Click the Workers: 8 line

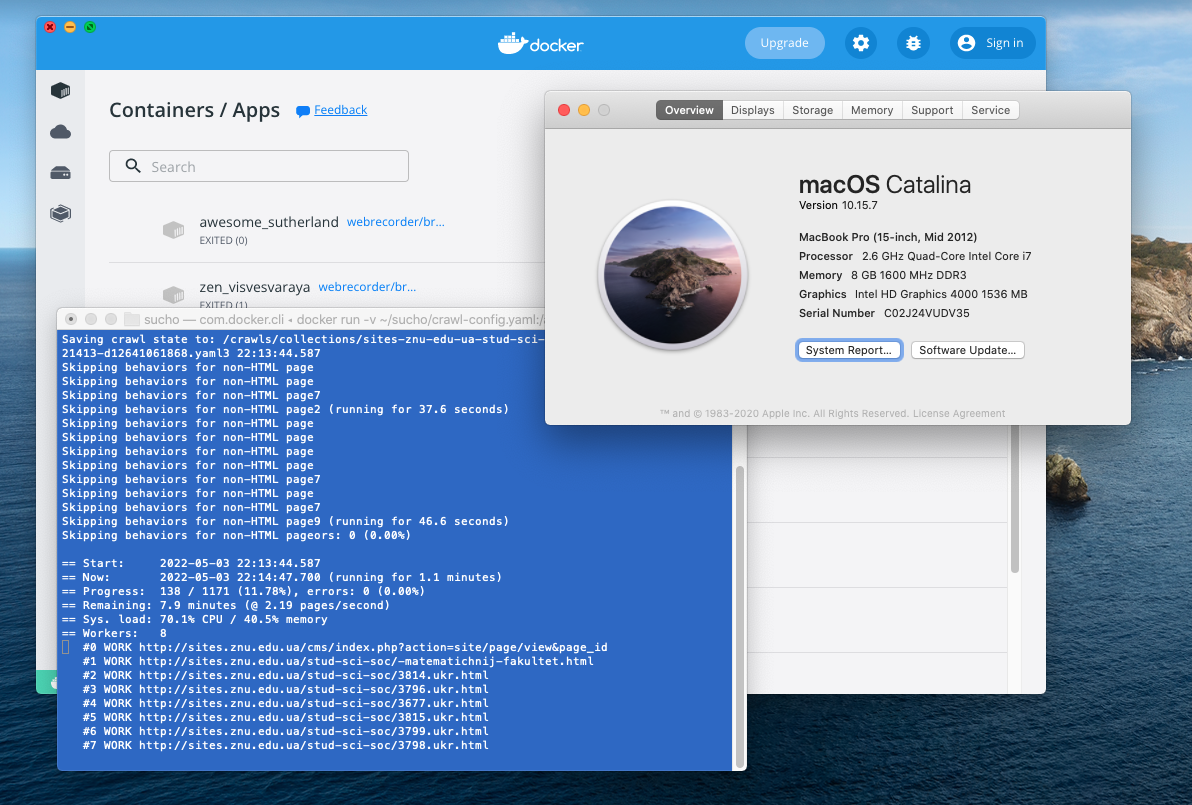[114, 633]
